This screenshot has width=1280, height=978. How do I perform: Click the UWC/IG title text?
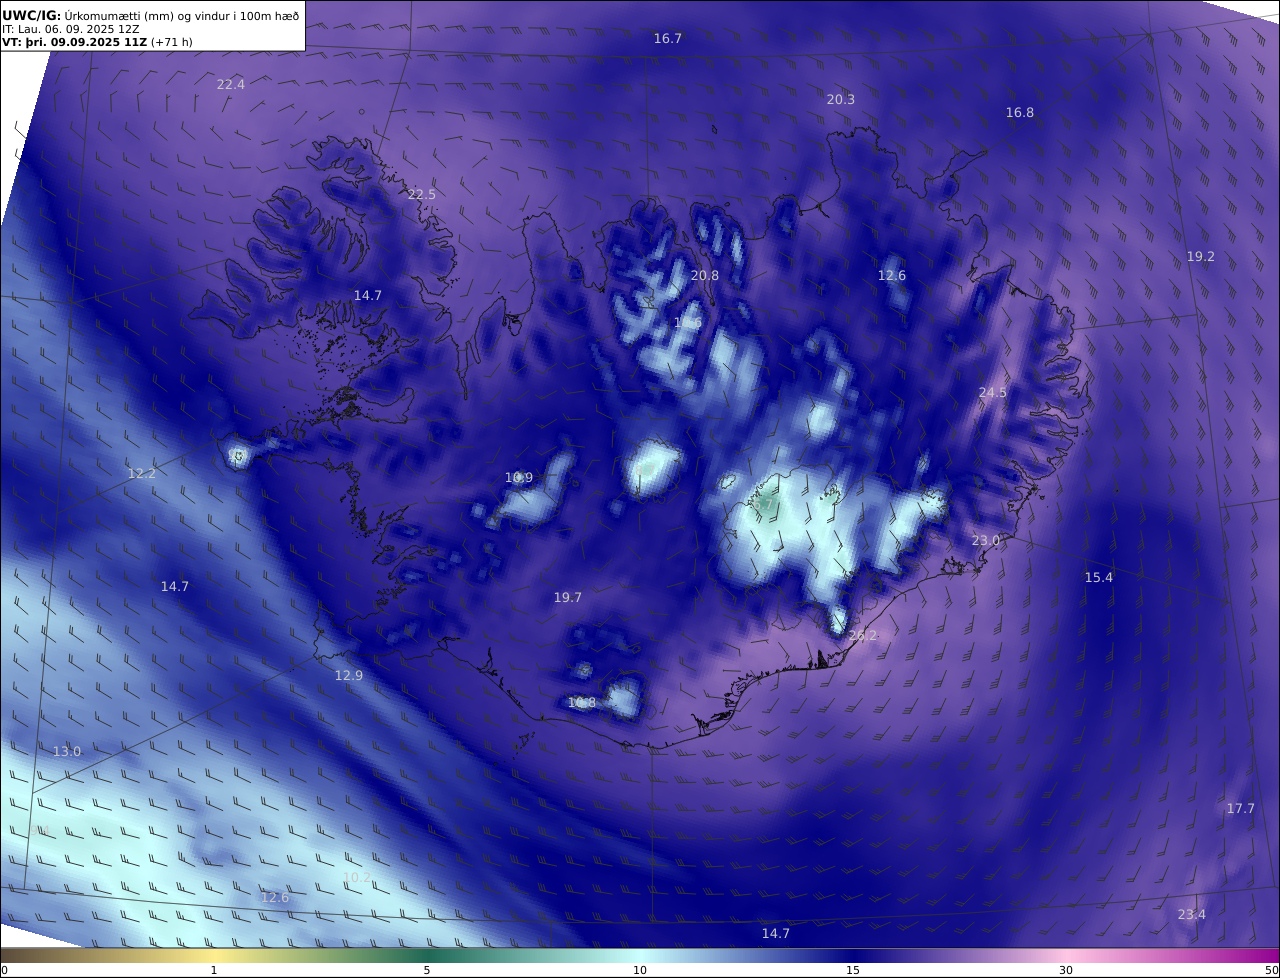(31, 15)
